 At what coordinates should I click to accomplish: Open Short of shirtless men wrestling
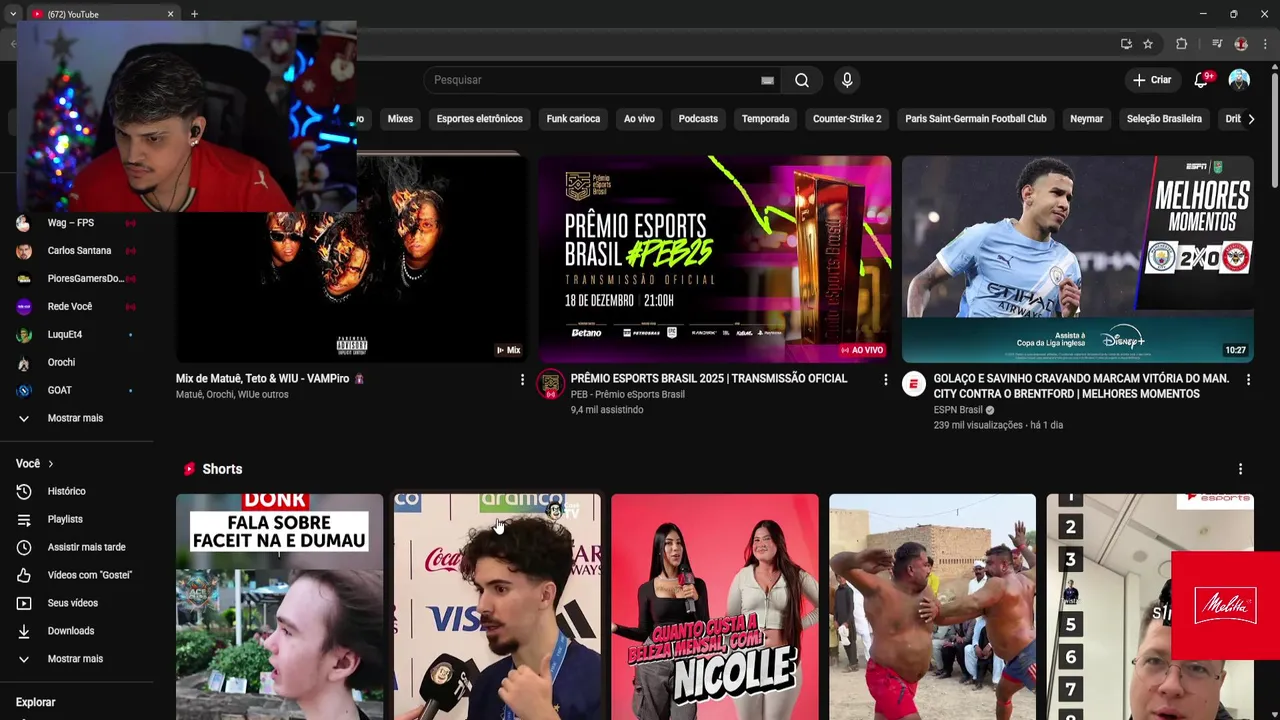pyautogui.click(x=932, y=606)
